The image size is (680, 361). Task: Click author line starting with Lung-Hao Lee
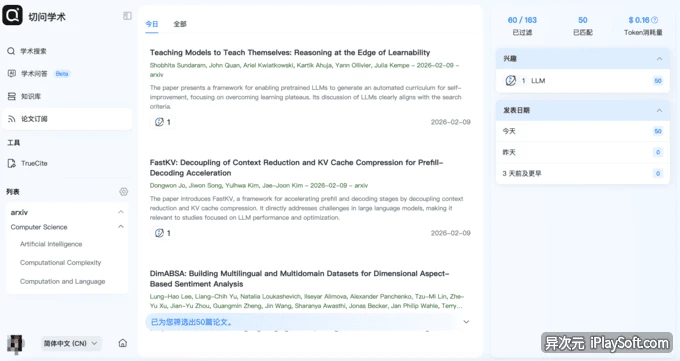(x=307, y=301)
